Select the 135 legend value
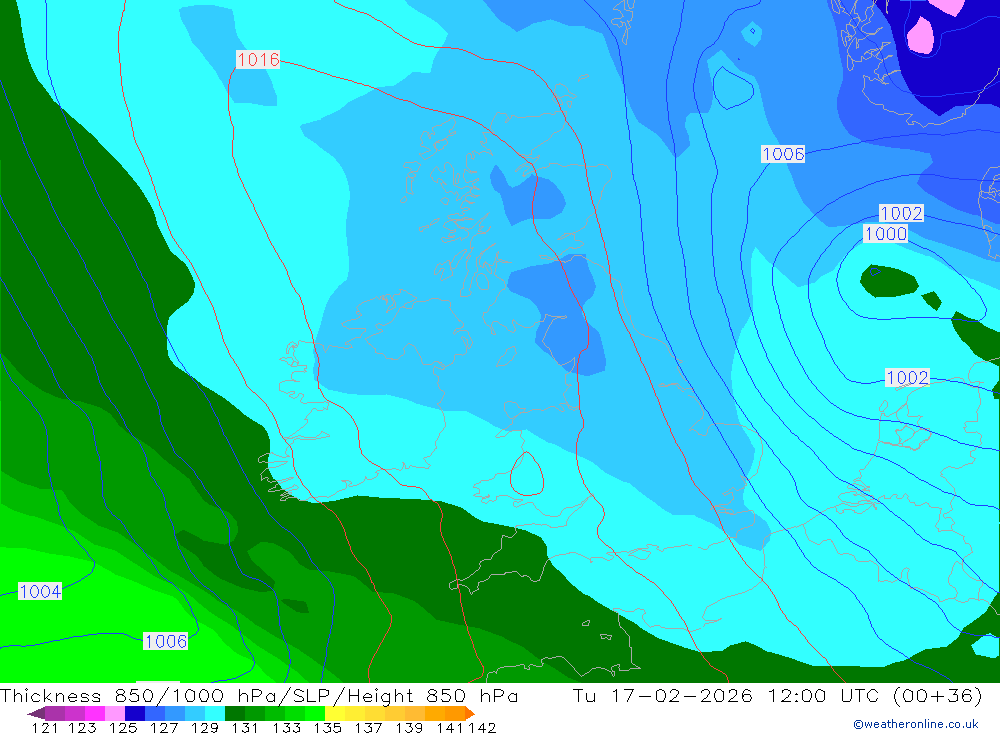The width and height of the screenshot is (1000, 733). point(327,727)
